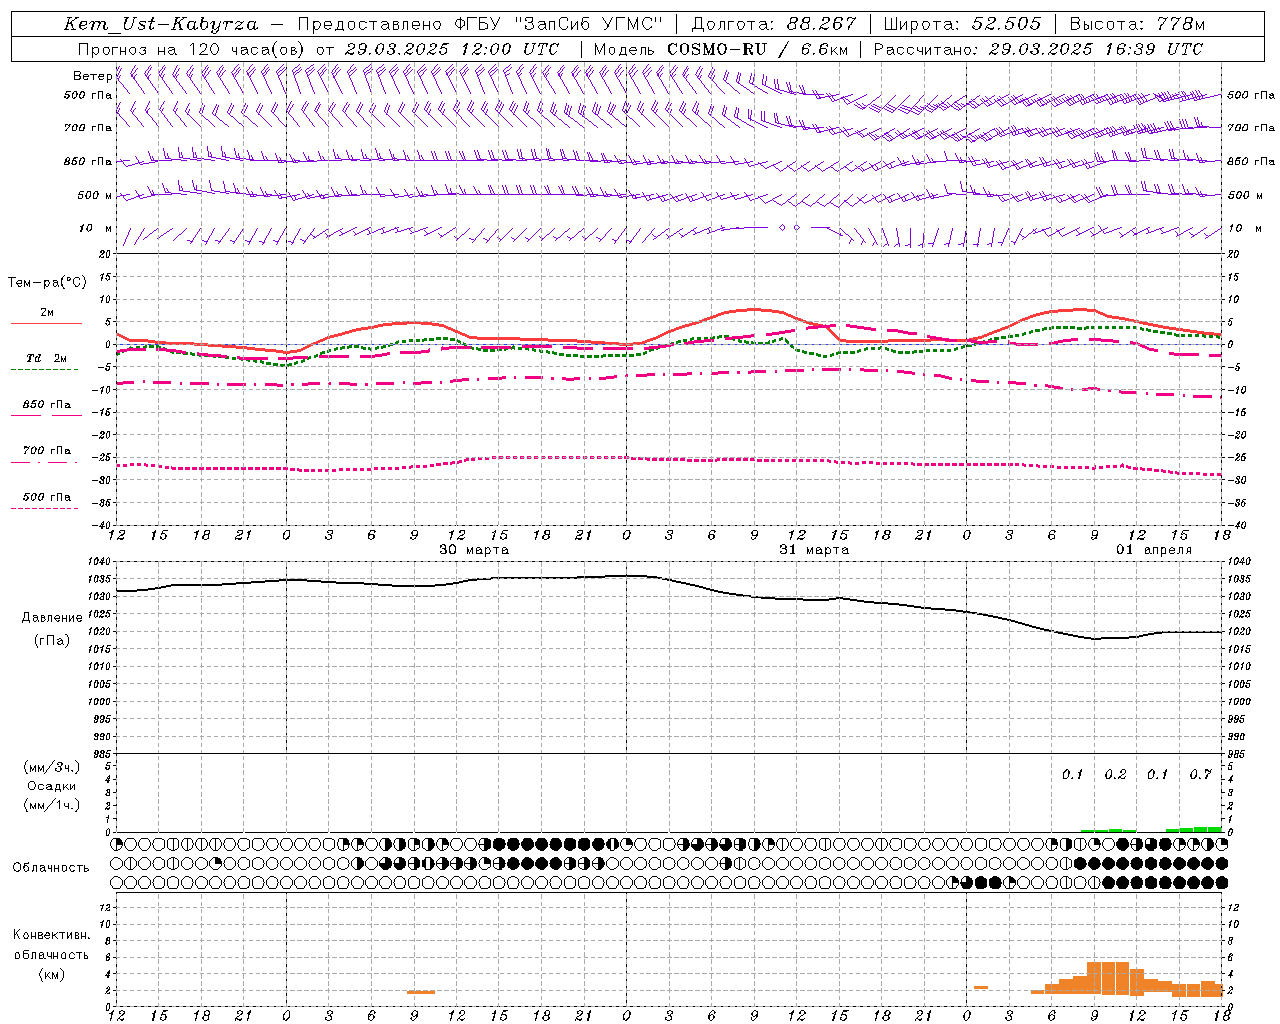Click the 700 гПа temperature legend entry
The image size is (1280, 1024).
pyautogui.click(x=46, y=451)
